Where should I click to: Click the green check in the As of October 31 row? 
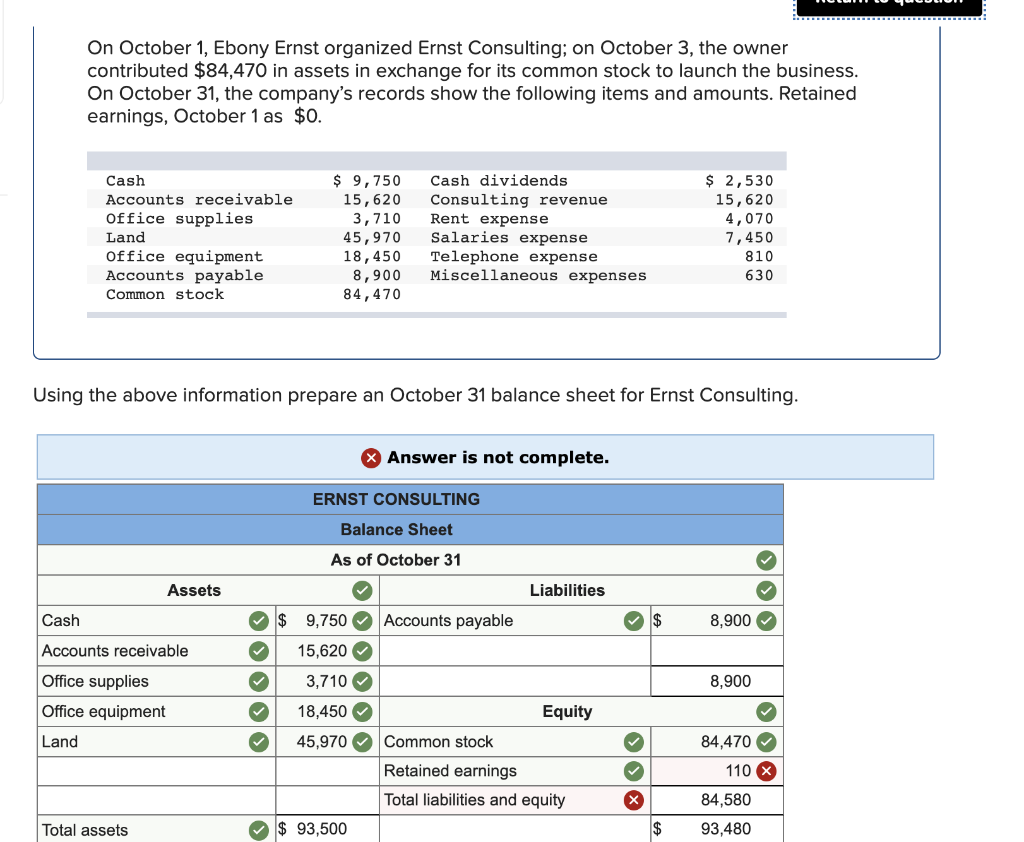point(766,560)
